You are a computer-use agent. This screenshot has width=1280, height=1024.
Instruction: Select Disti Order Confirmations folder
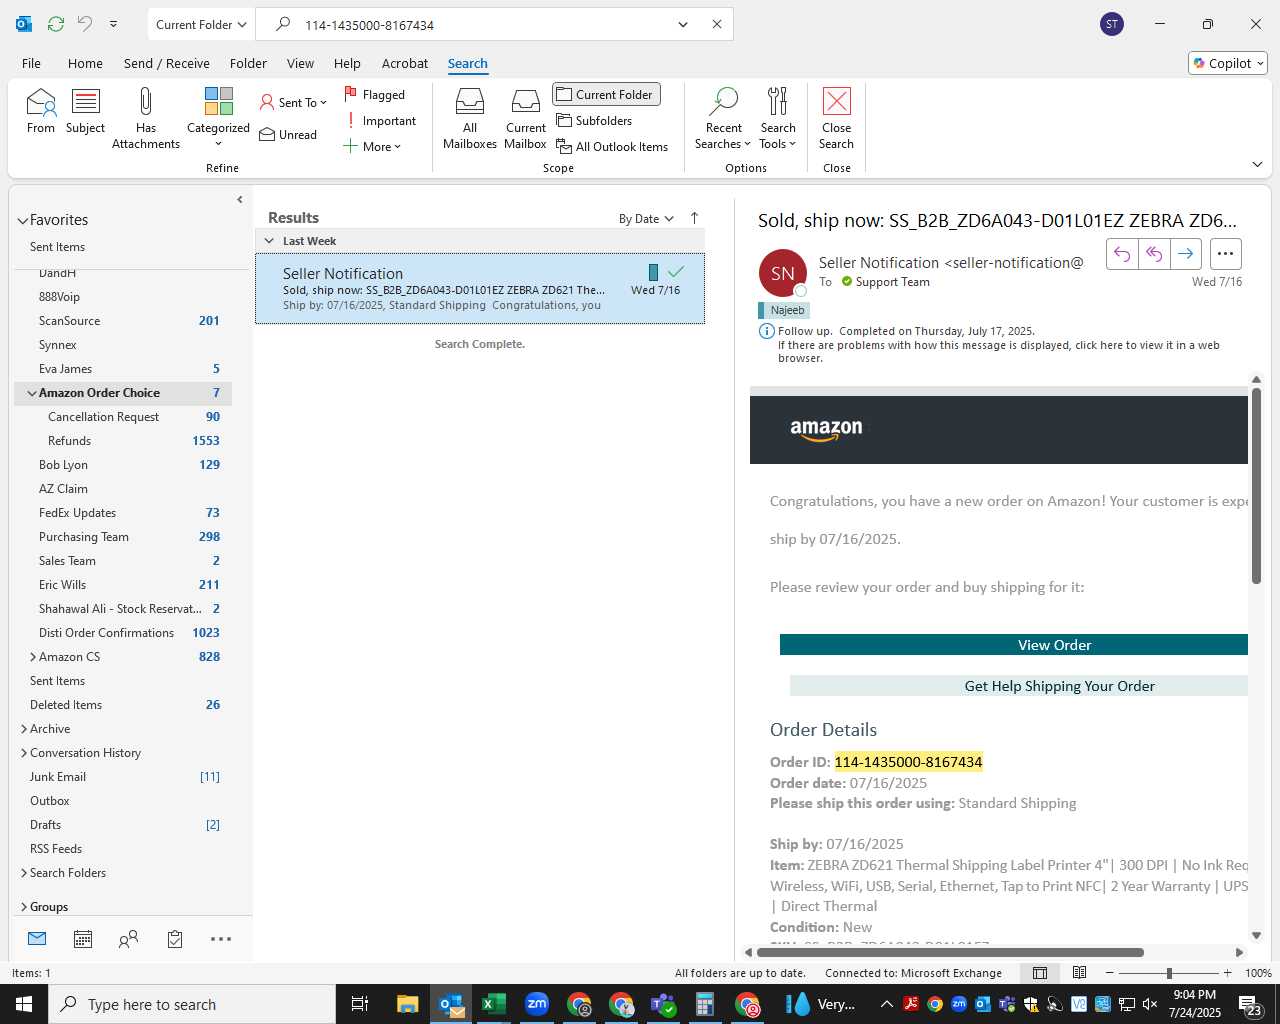tap(123, 633)
